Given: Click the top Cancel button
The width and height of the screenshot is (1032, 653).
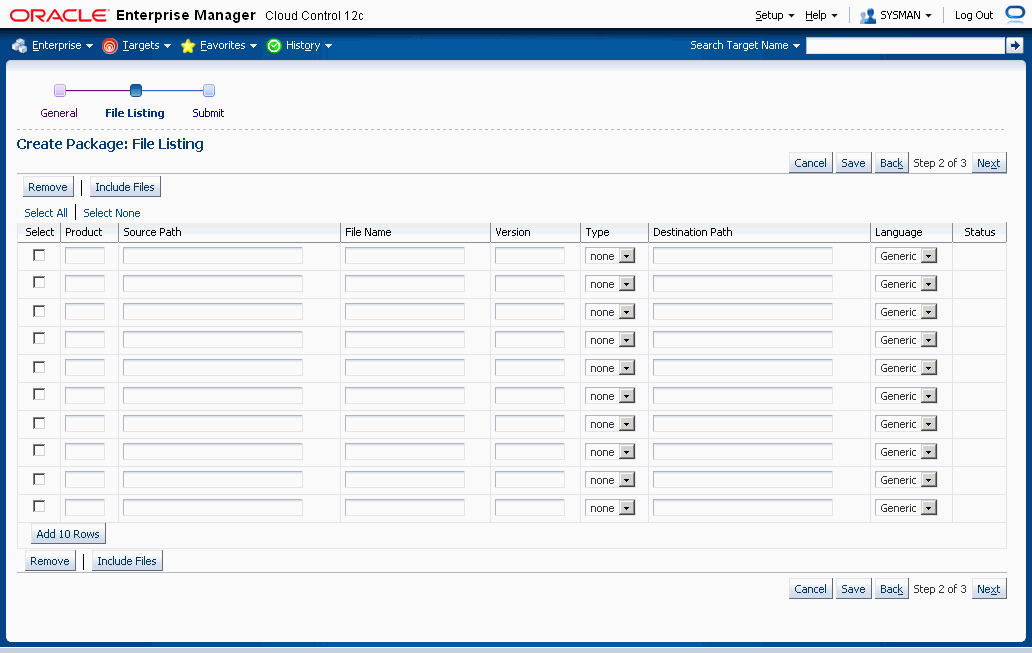Looking at the screenshot, I should point(810,163).
